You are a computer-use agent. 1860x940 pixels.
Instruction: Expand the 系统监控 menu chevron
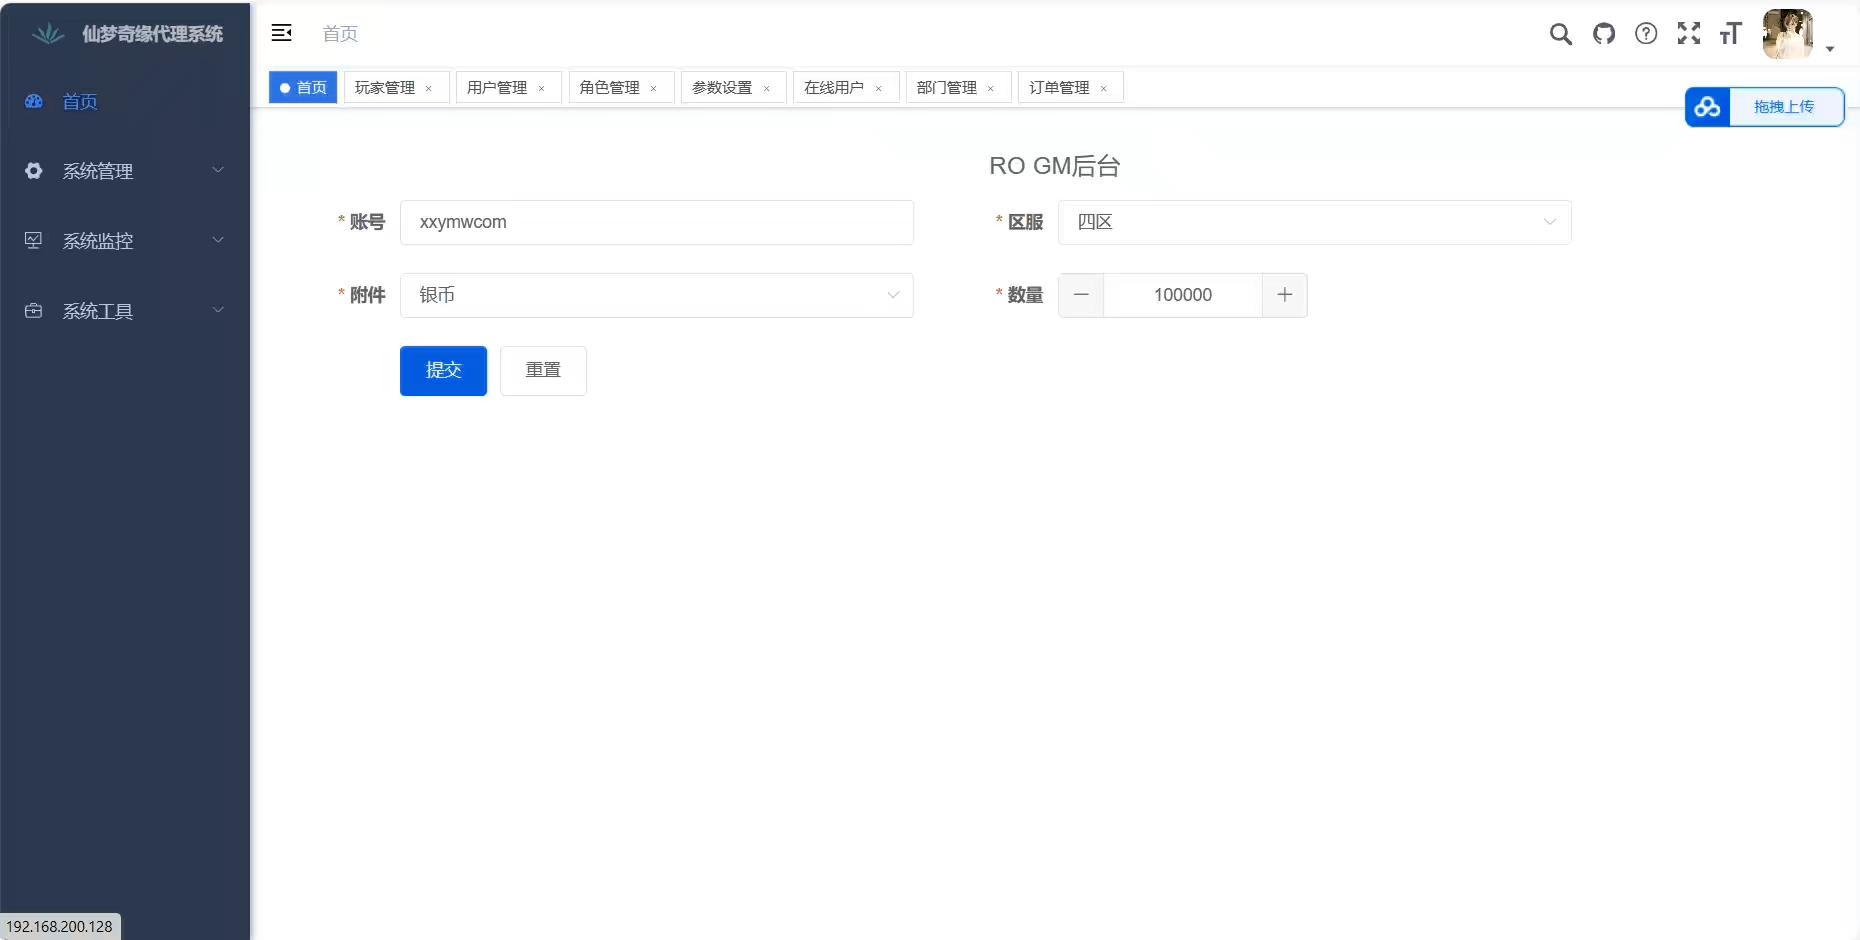coord(218,240)
